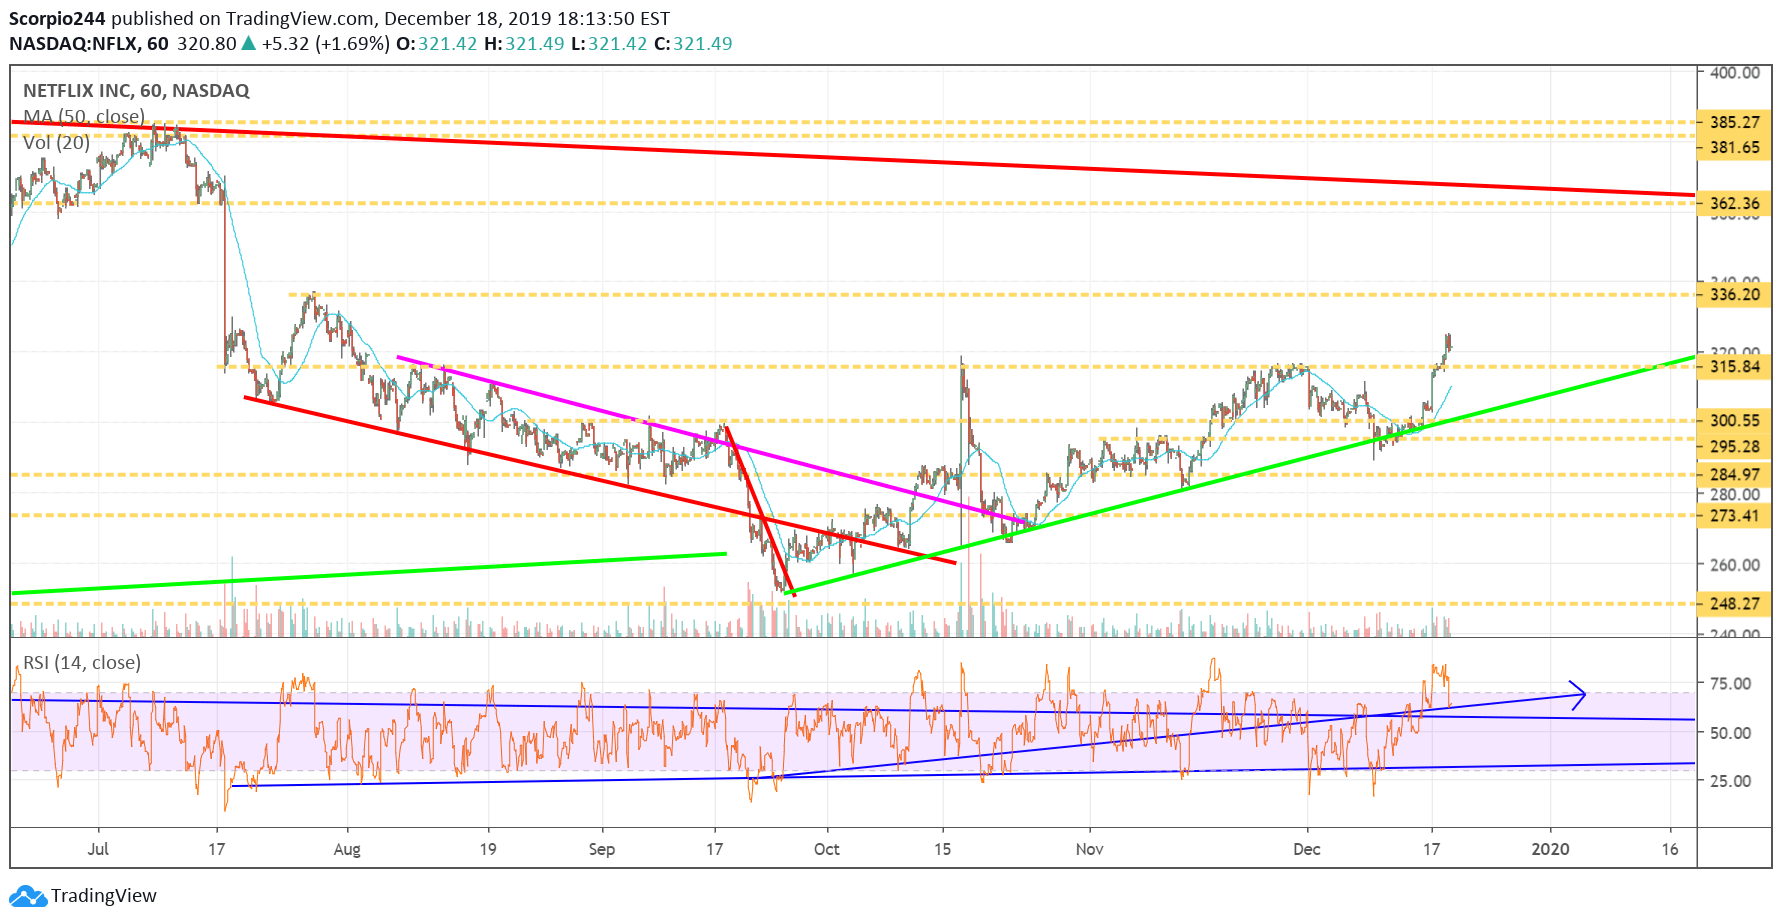Click the magenta descending trendline
Image resolution: width=1782 pixels, height=923 pixels.
point(710,440)
